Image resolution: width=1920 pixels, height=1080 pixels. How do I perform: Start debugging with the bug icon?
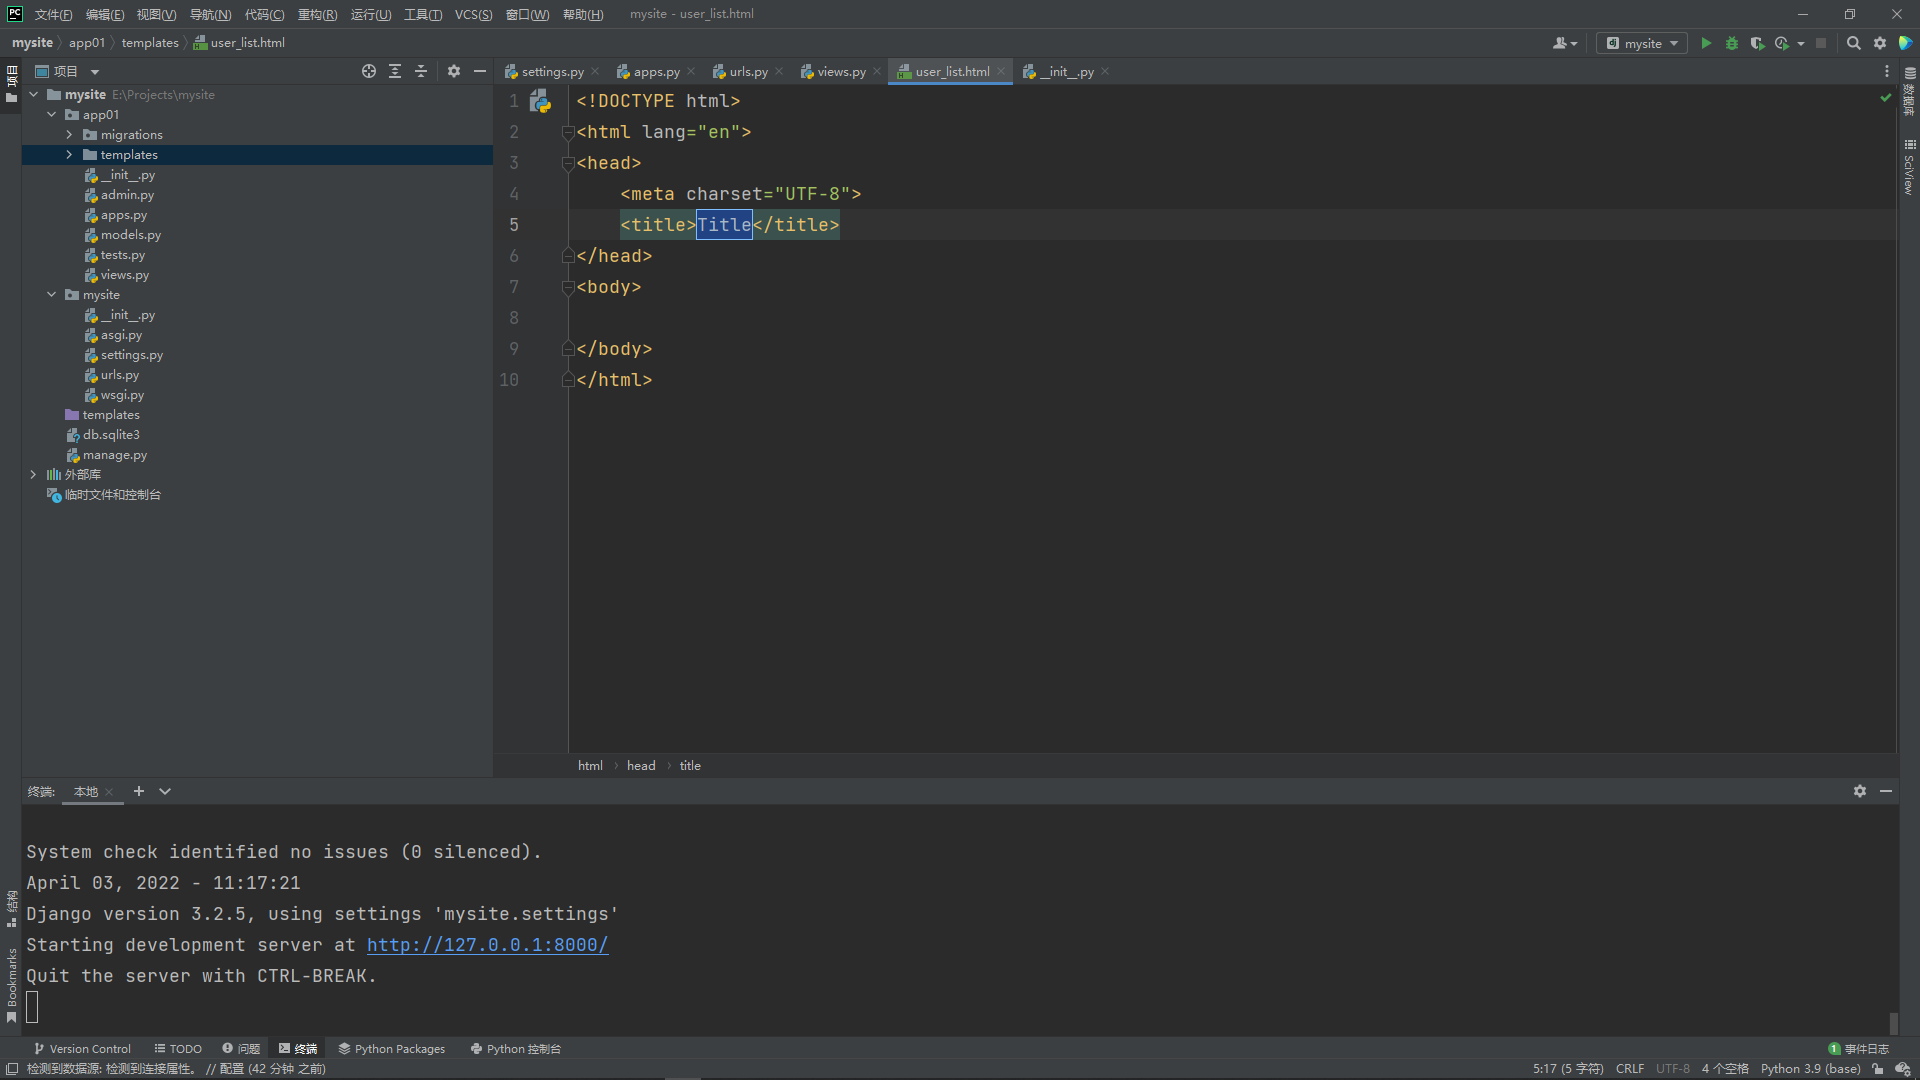pyautogui.click(x=1732, y=43)
